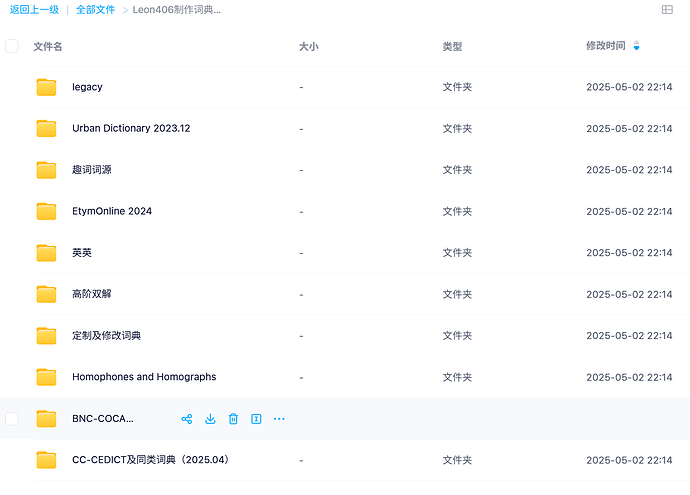Open the 趣词词源 folder name
This screenshot has height=495, width=690.
coord(92,169)
